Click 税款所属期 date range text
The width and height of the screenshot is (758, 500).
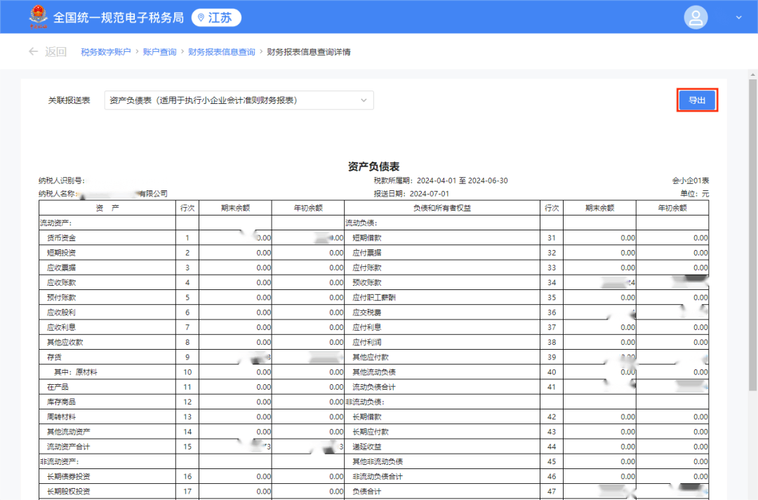coord(440,180)
